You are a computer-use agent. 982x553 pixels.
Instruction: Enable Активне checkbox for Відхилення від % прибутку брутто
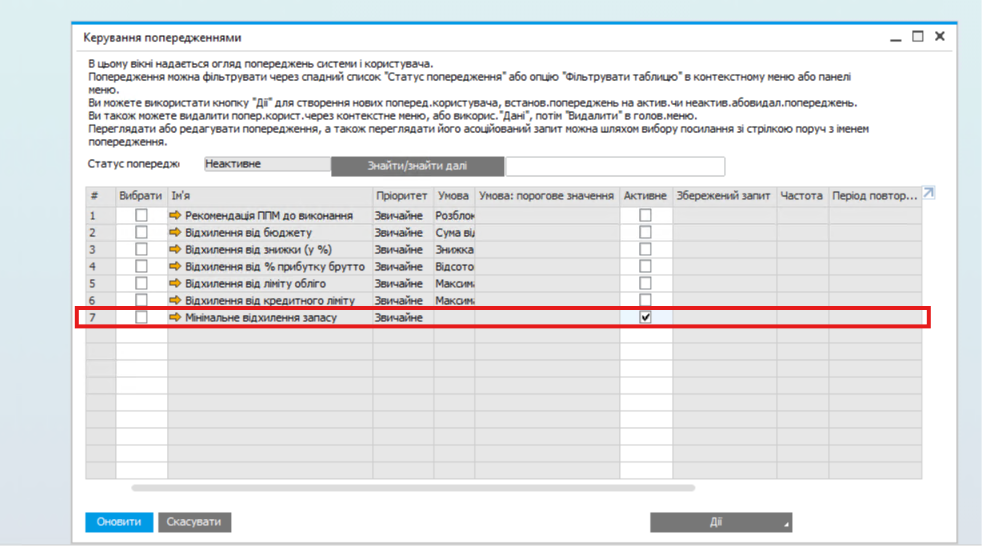coord(645,266)
